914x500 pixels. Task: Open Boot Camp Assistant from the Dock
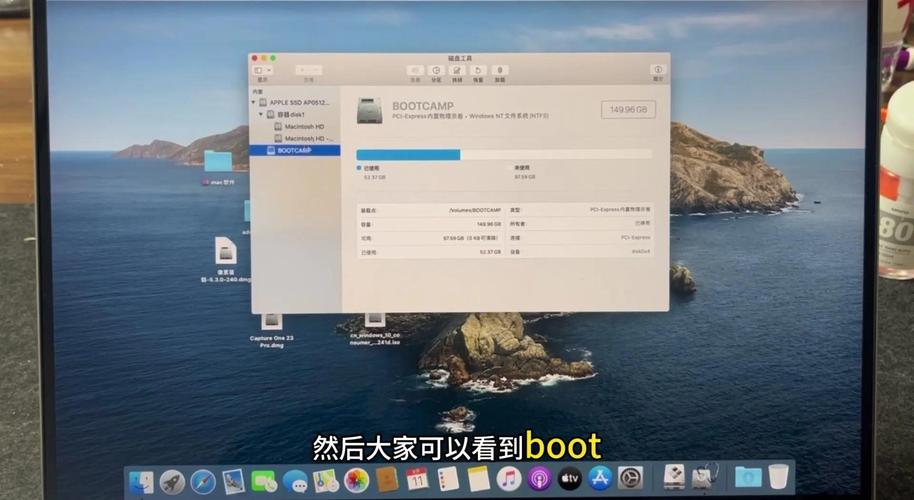tap(674, 477)
